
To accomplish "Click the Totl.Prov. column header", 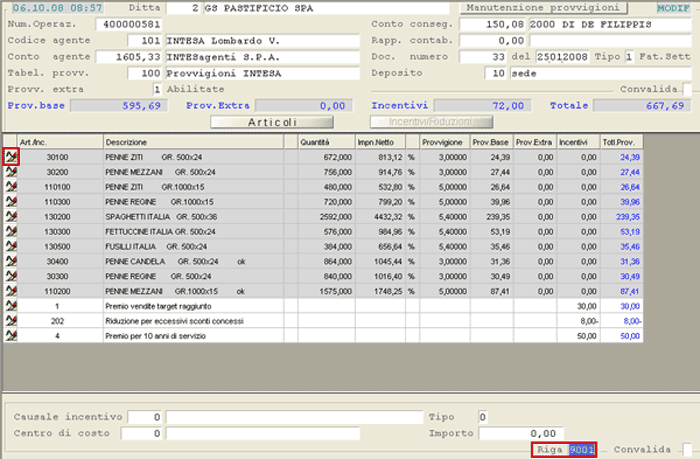I will (622, 142).
